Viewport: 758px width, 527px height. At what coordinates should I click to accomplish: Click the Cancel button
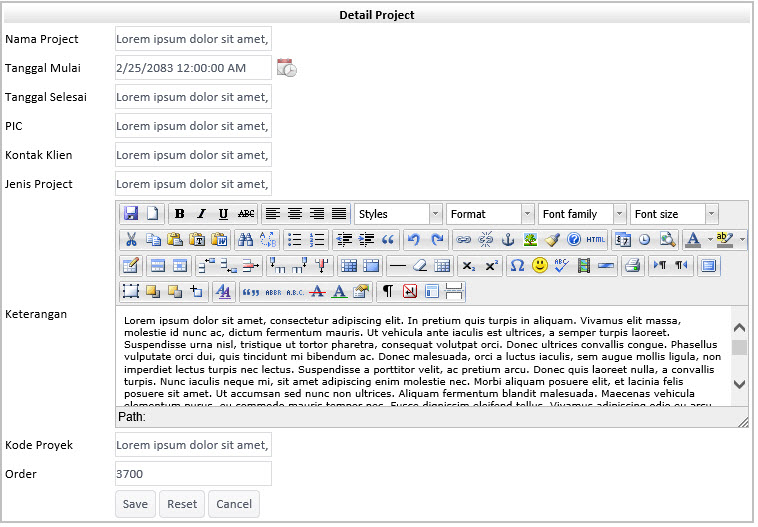234,504
